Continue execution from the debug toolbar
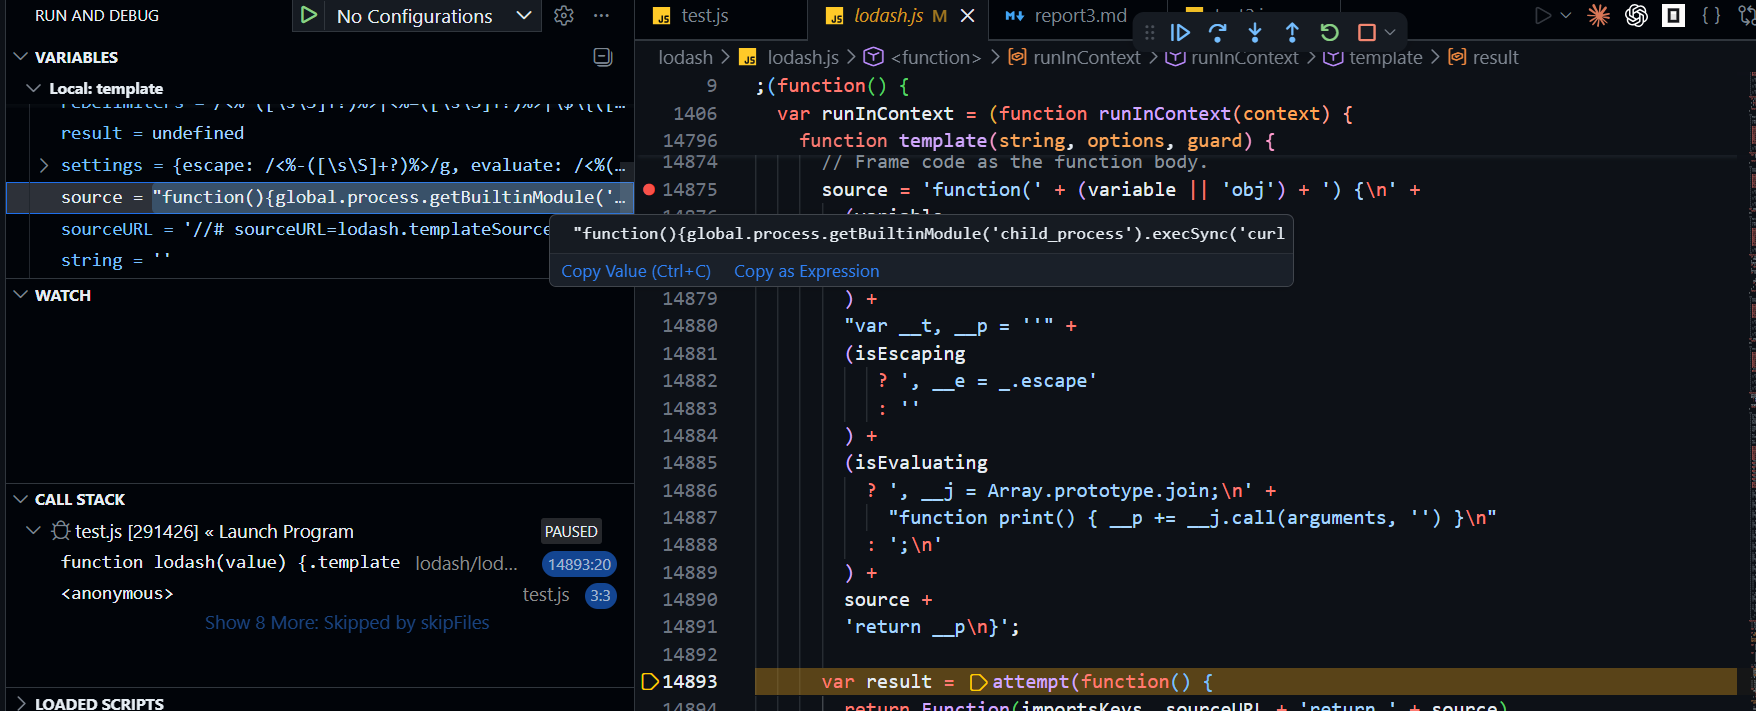 [x=1180, y=32]
